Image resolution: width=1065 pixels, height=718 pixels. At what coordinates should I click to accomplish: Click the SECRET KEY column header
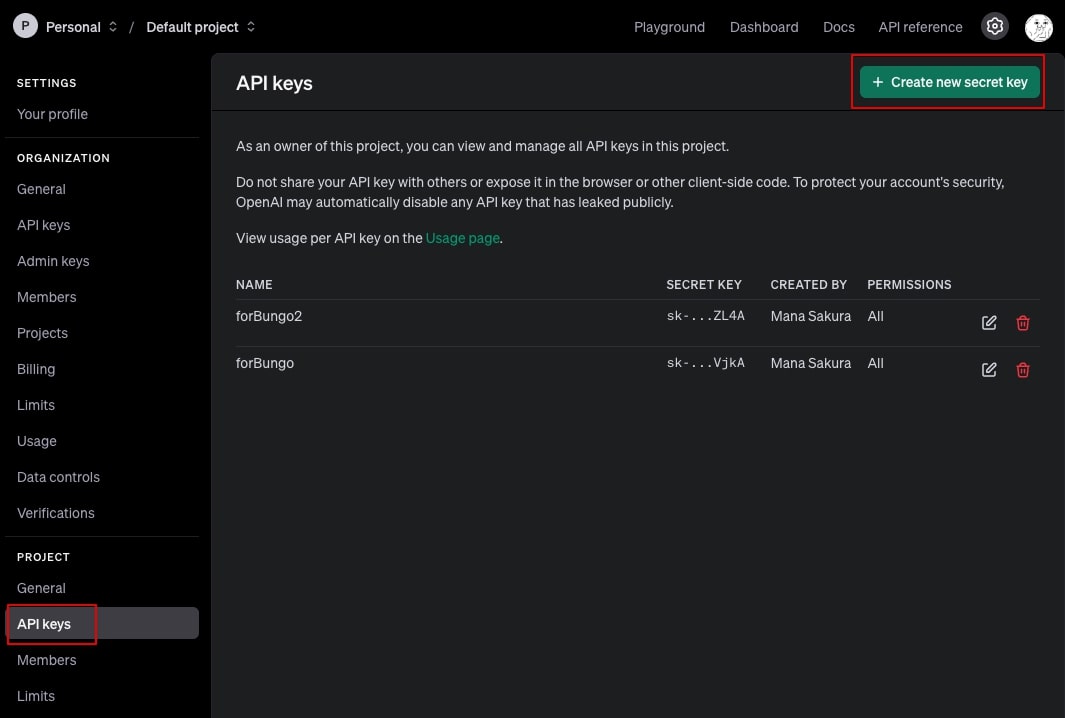[x=704, y=285]
